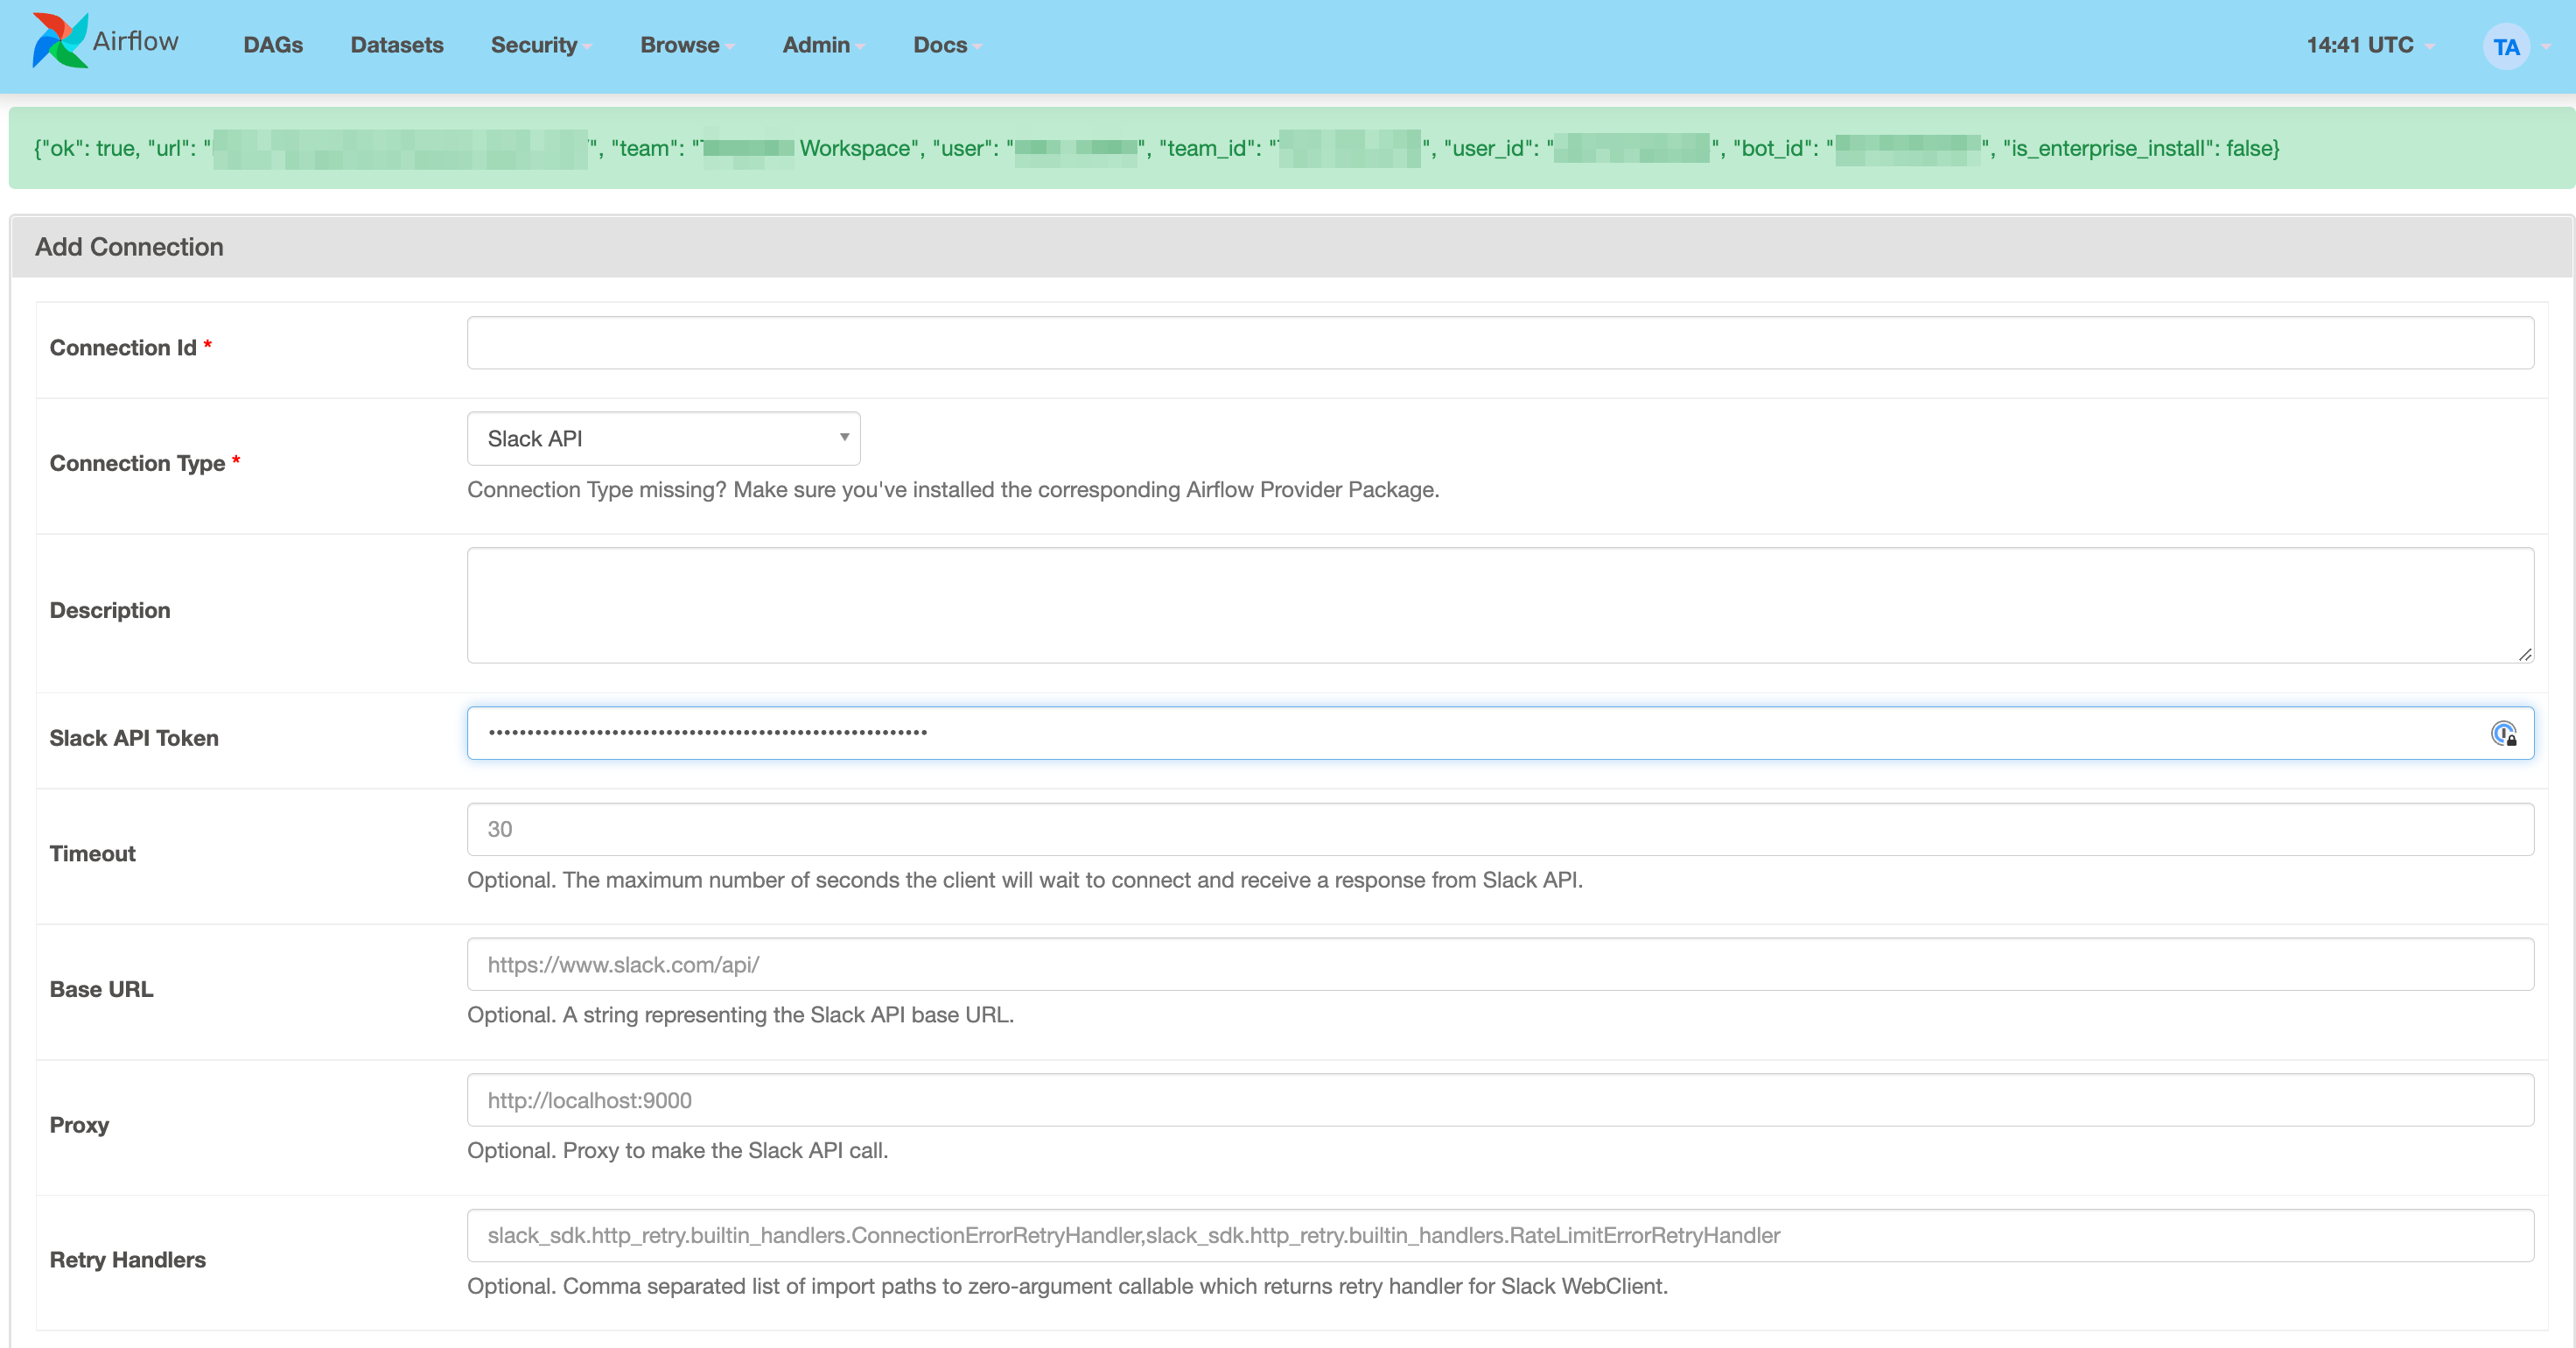2576x1348 pixels.
Task: Click the Airflow brand text link
Action: [x=136, y=41]
